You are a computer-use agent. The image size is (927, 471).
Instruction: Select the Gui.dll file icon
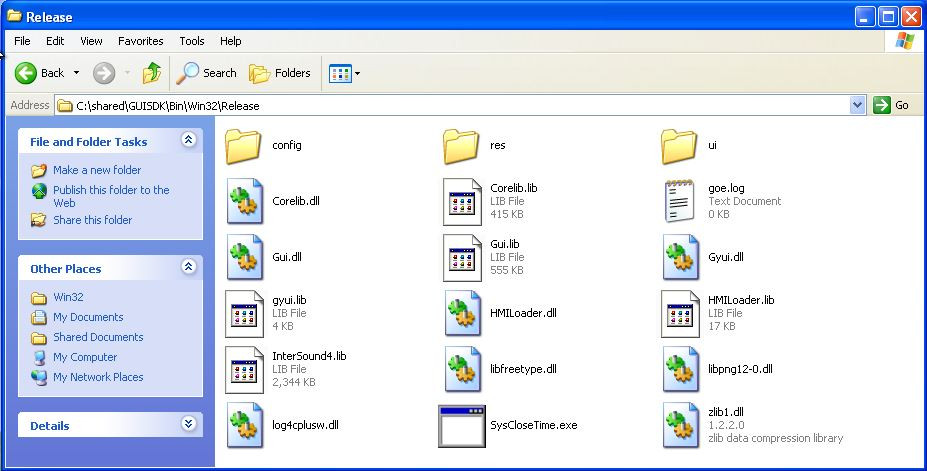(x=244, y=257)
